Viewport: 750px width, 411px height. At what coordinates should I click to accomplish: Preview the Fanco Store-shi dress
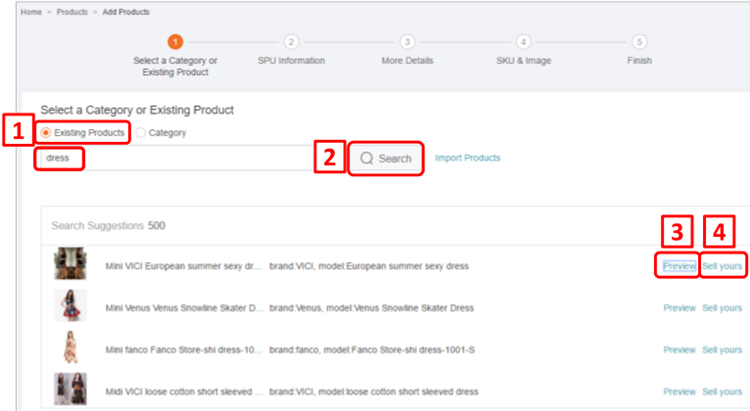click(x=679, y=350)
